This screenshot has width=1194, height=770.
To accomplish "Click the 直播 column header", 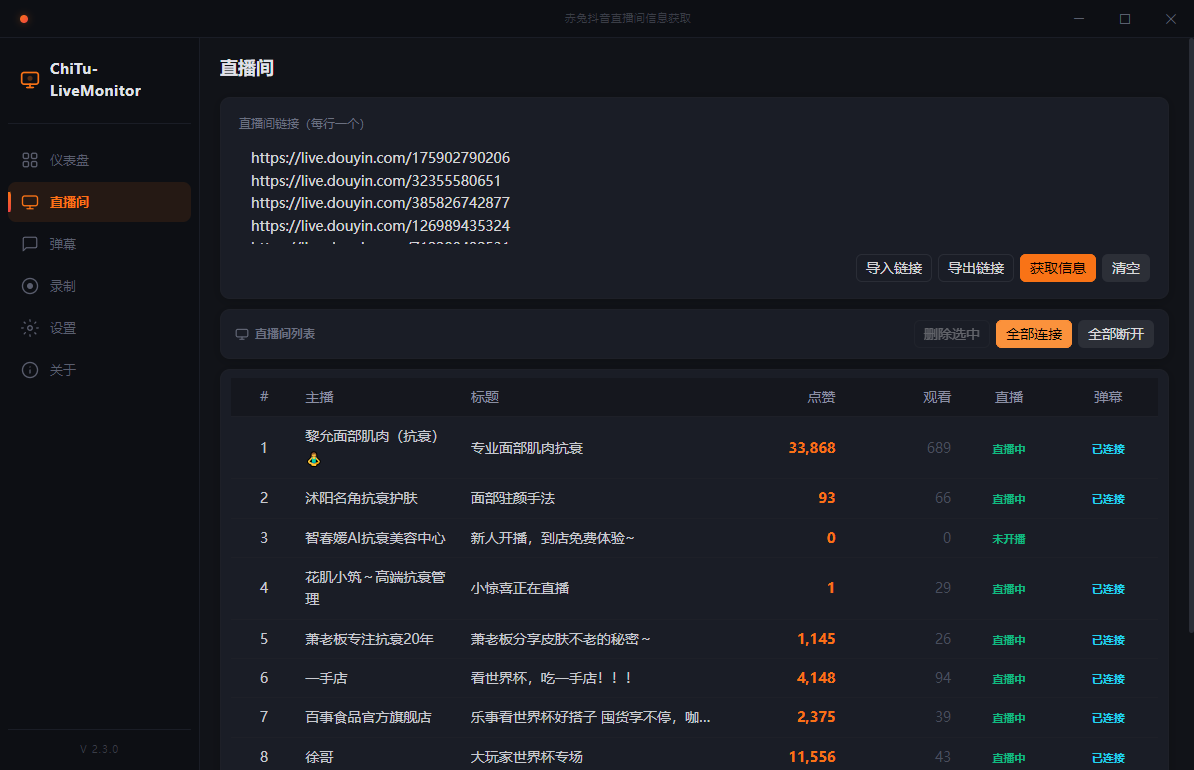I will 1009,398.
